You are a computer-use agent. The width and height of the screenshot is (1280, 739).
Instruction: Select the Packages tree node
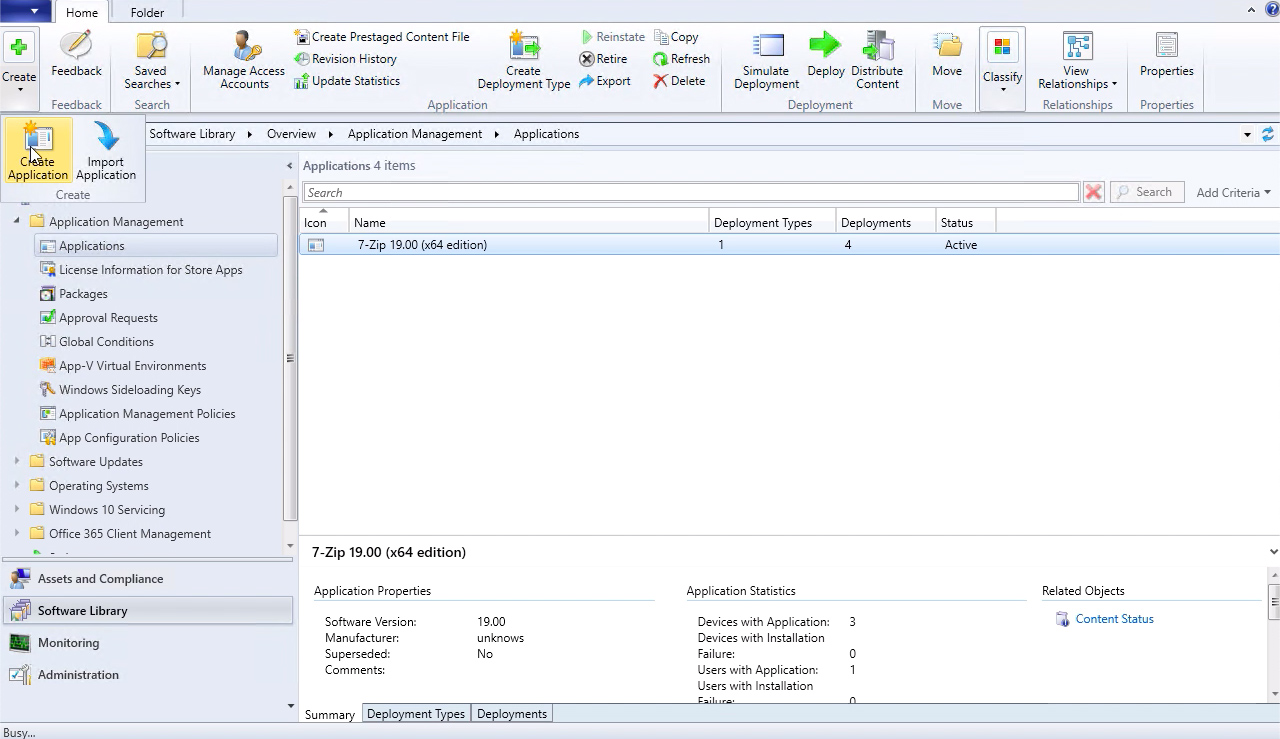point(73,294)
